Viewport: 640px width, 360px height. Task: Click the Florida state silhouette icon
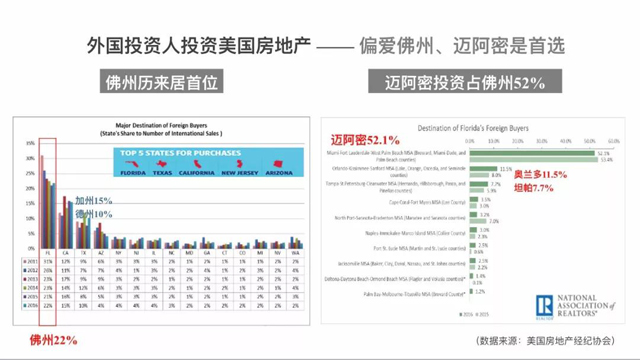pyautogui.click(x=132, y=164)
